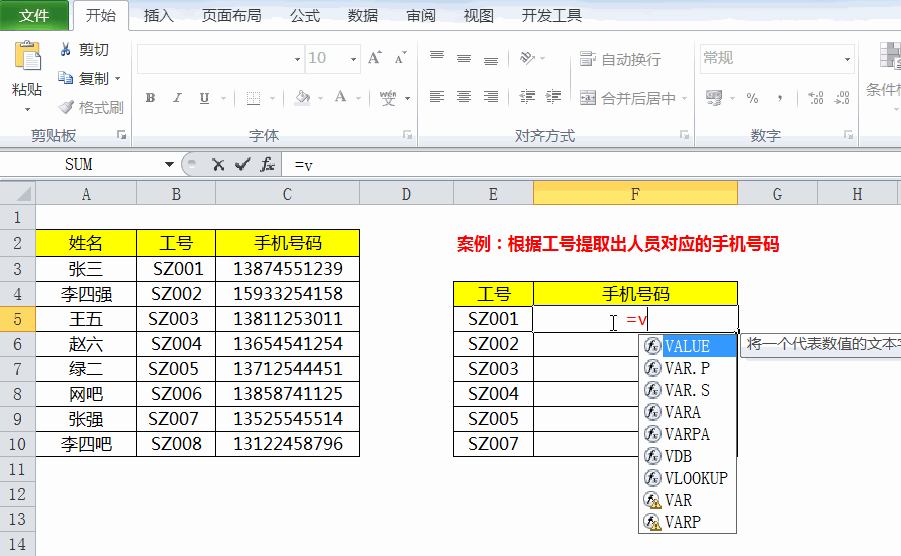Toggle italic formatting
This screenshot has width=901, height=556.
(x=179, y=98)
